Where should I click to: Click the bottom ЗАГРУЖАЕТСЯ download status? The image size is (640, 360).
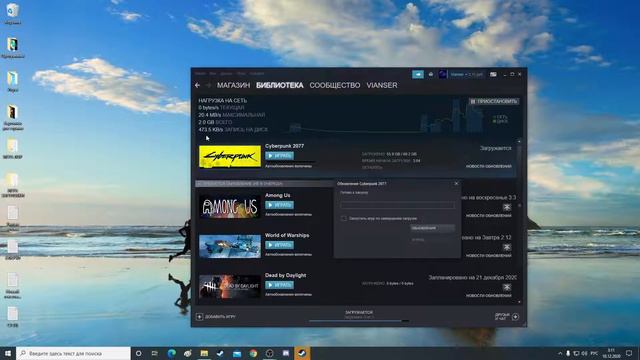[x=359, y=312]
